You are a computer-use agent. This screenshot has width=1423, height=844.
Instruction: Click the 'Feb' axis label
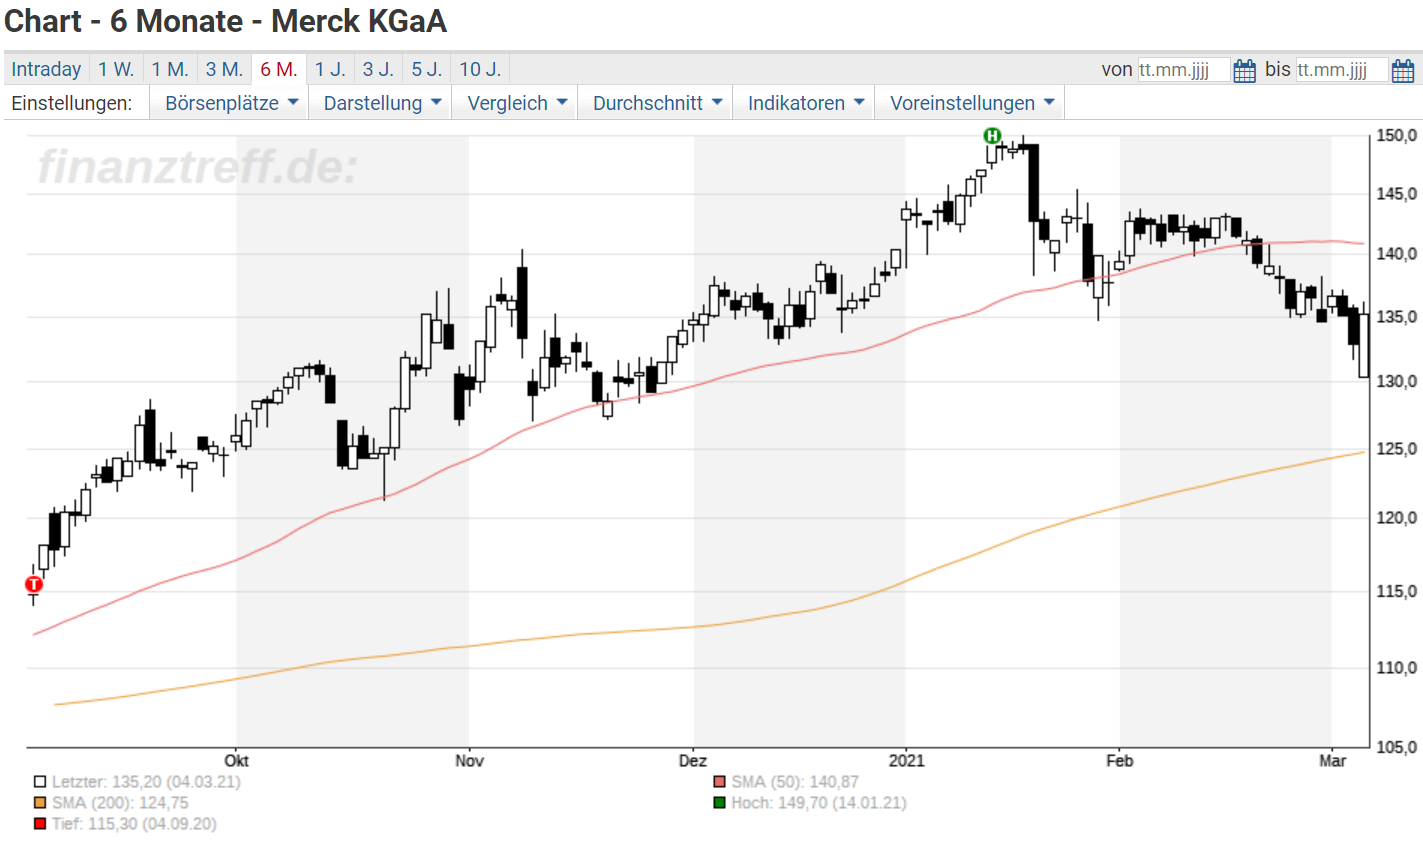click(x=1120, y=761)
